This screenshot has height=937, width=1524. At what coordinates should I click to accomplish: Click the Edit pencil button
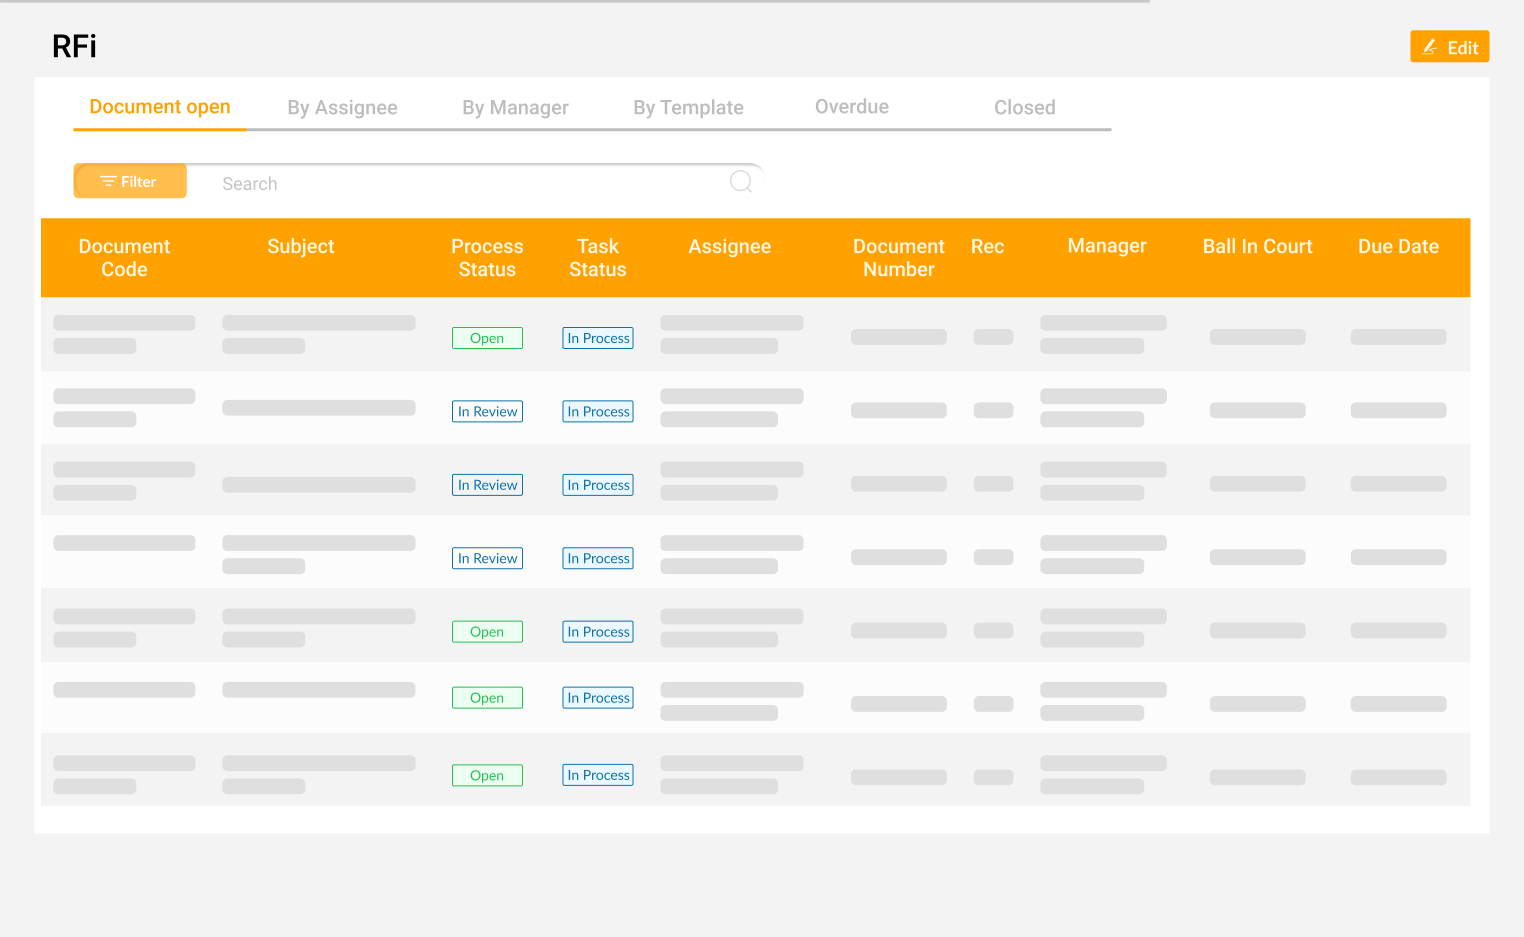1449,47
